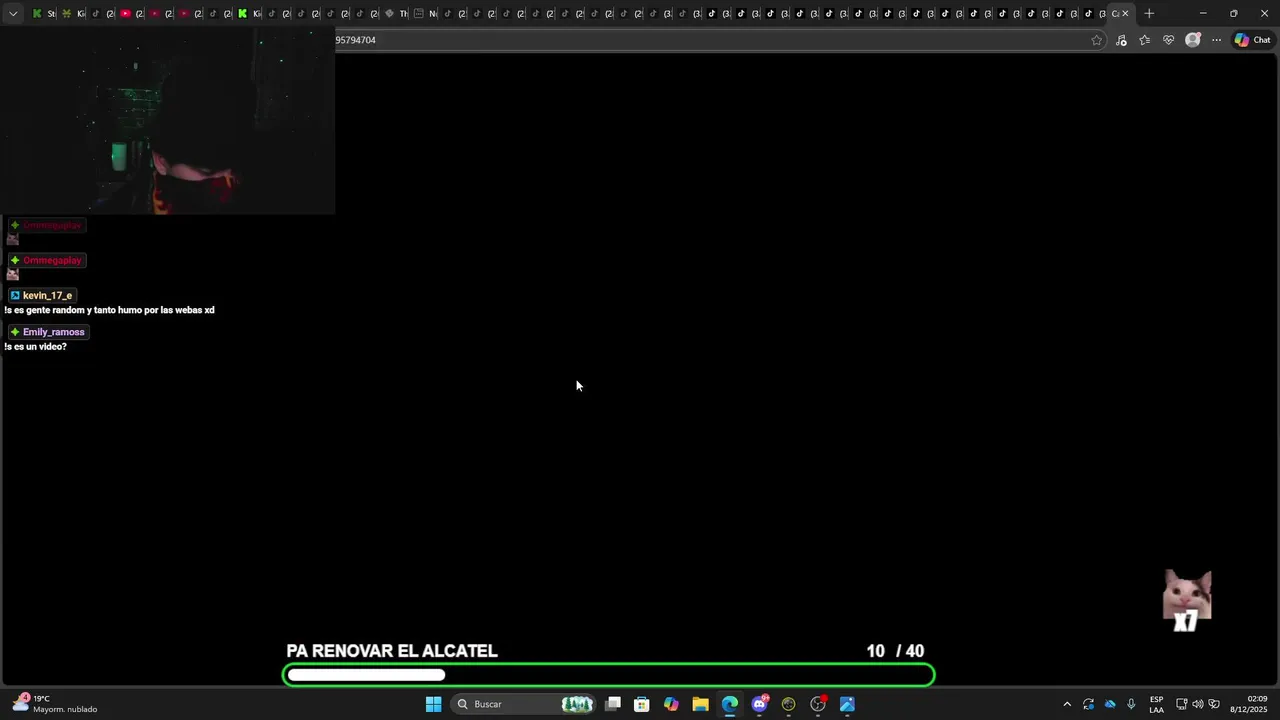Click the green goal progress bar

coord(609,675)
